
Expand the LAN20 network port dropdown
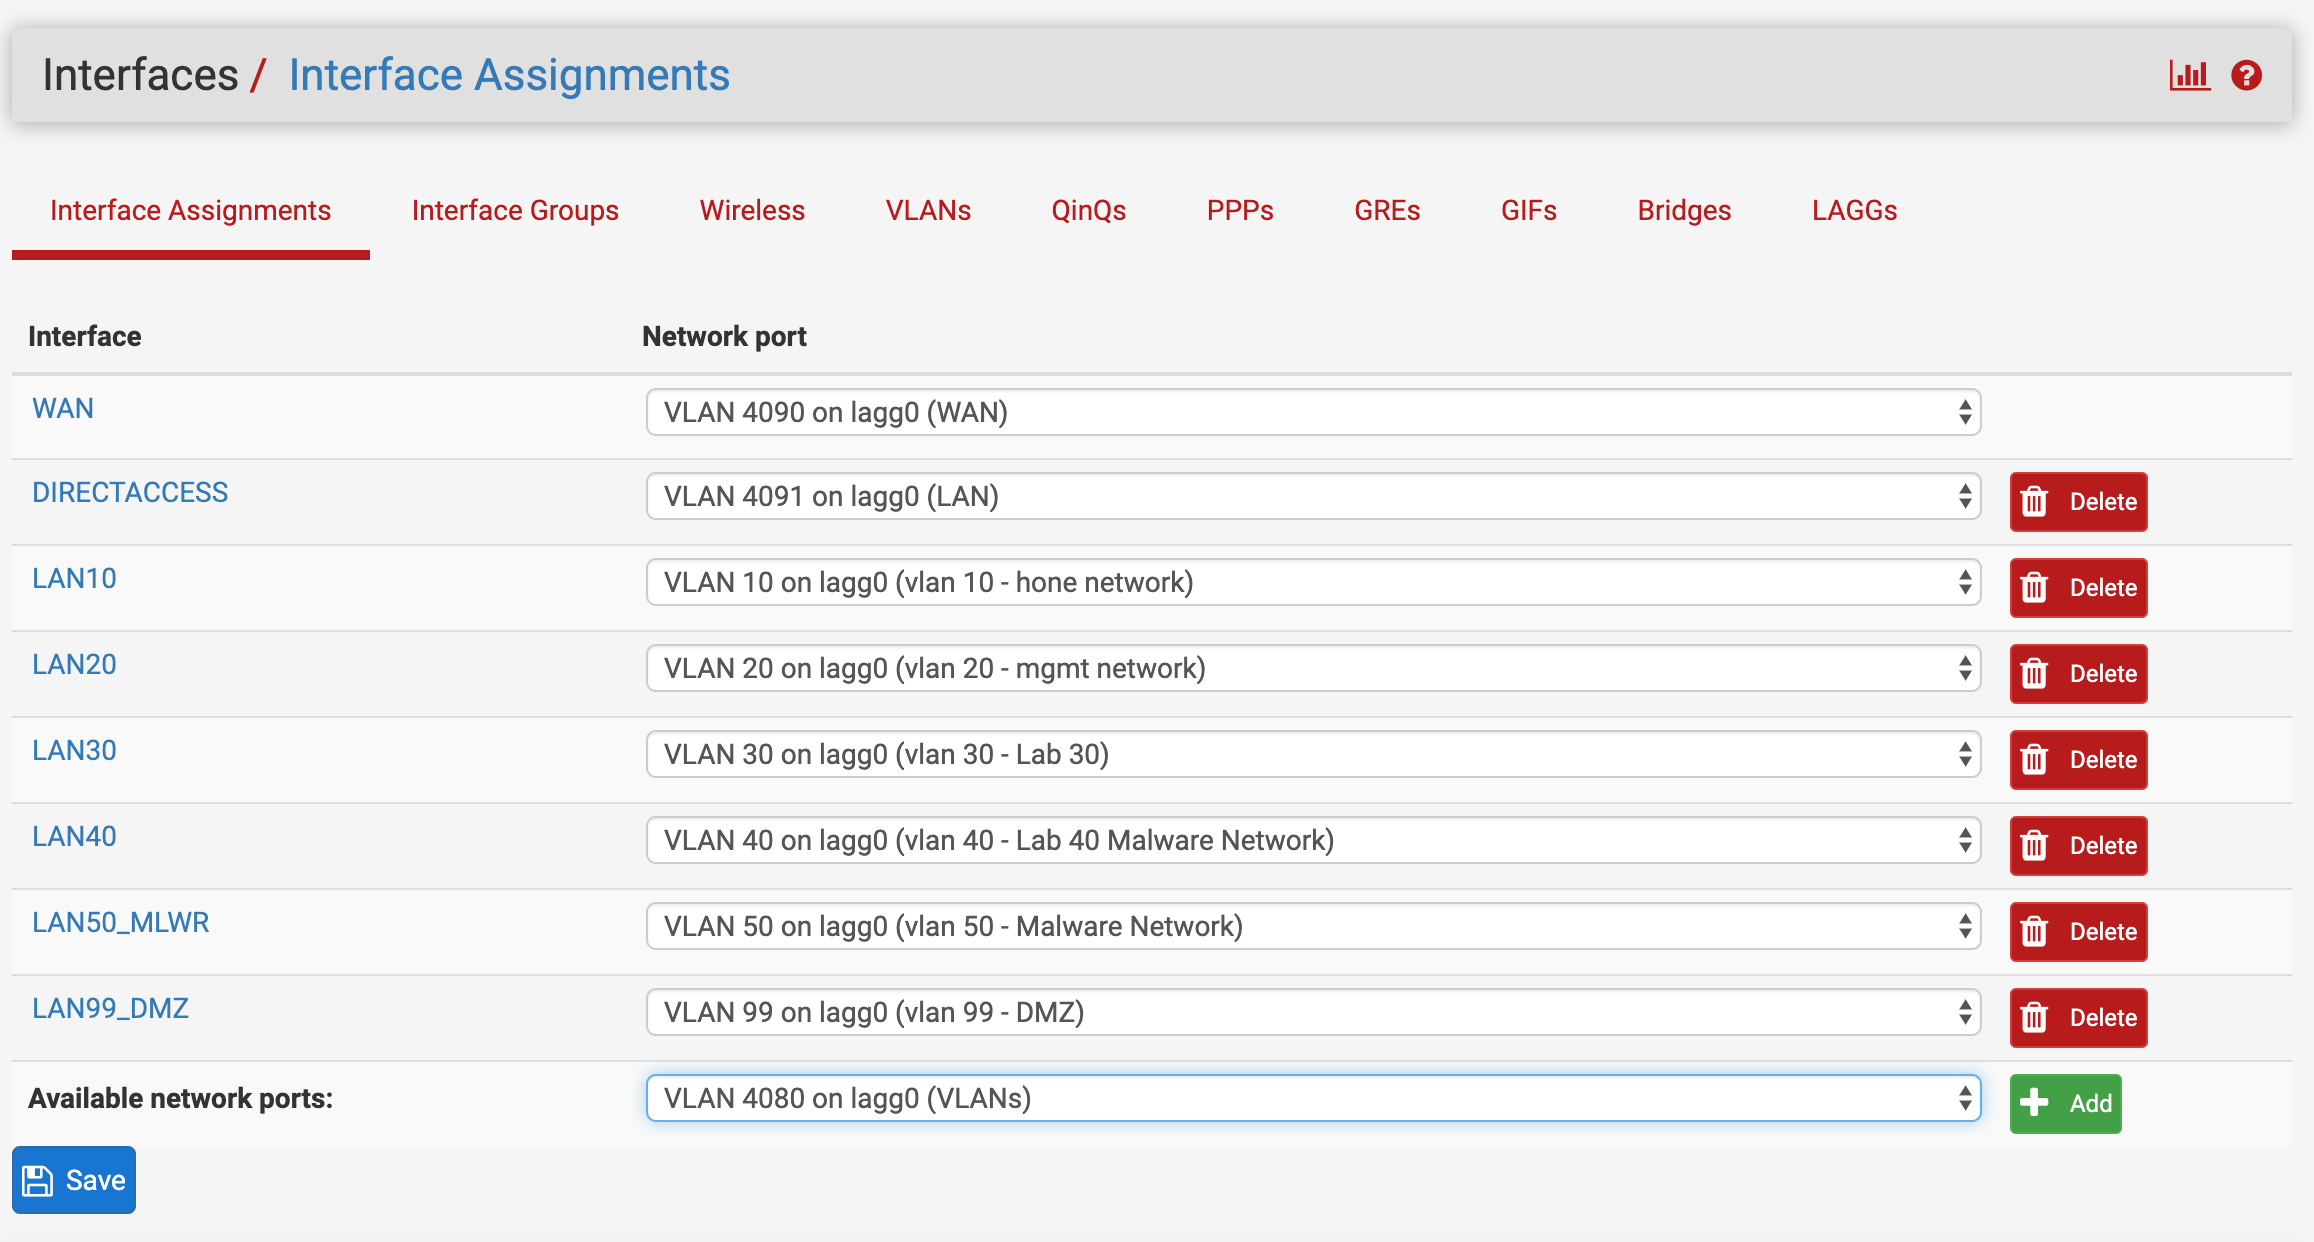click(1312, 668)
